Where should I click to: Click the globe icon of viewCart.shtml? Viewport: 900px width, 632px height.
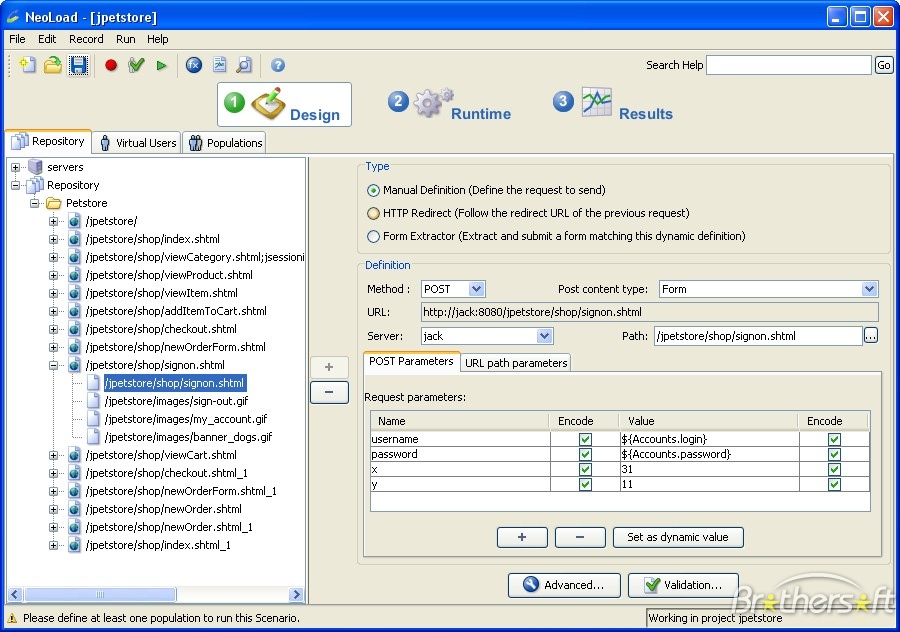click(74, 455)
